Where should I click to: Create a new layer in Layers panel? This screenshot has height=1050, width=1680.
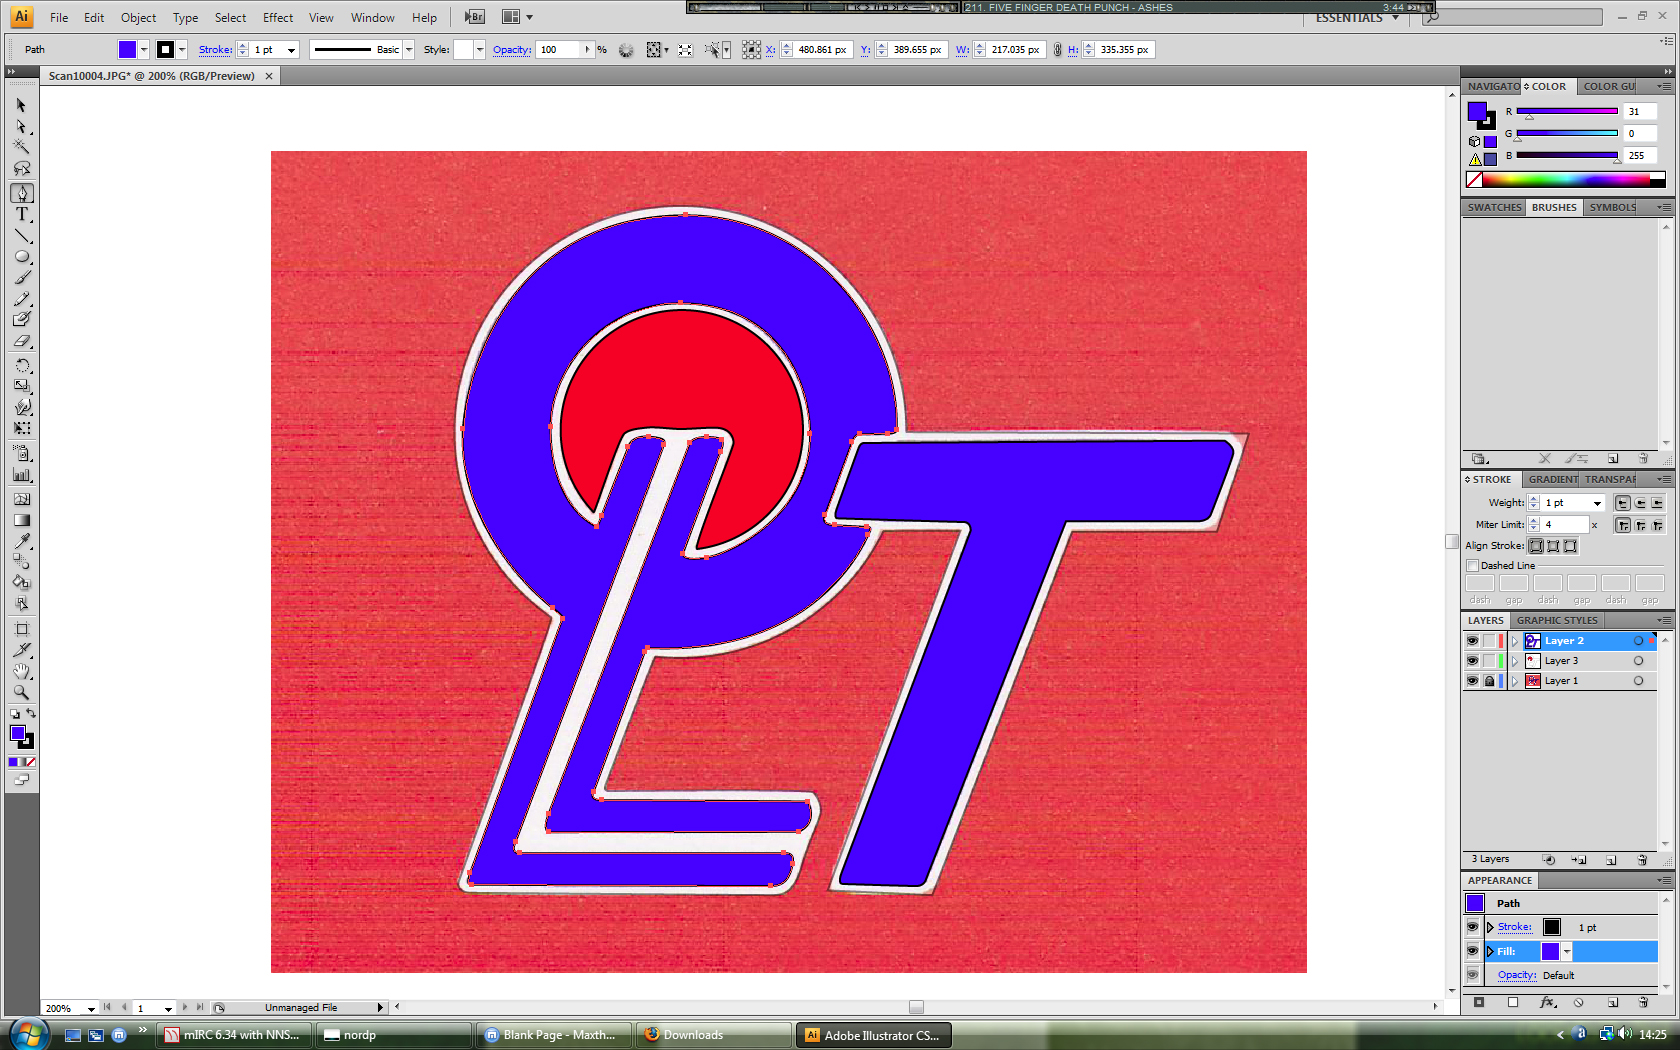point(1611,860)
